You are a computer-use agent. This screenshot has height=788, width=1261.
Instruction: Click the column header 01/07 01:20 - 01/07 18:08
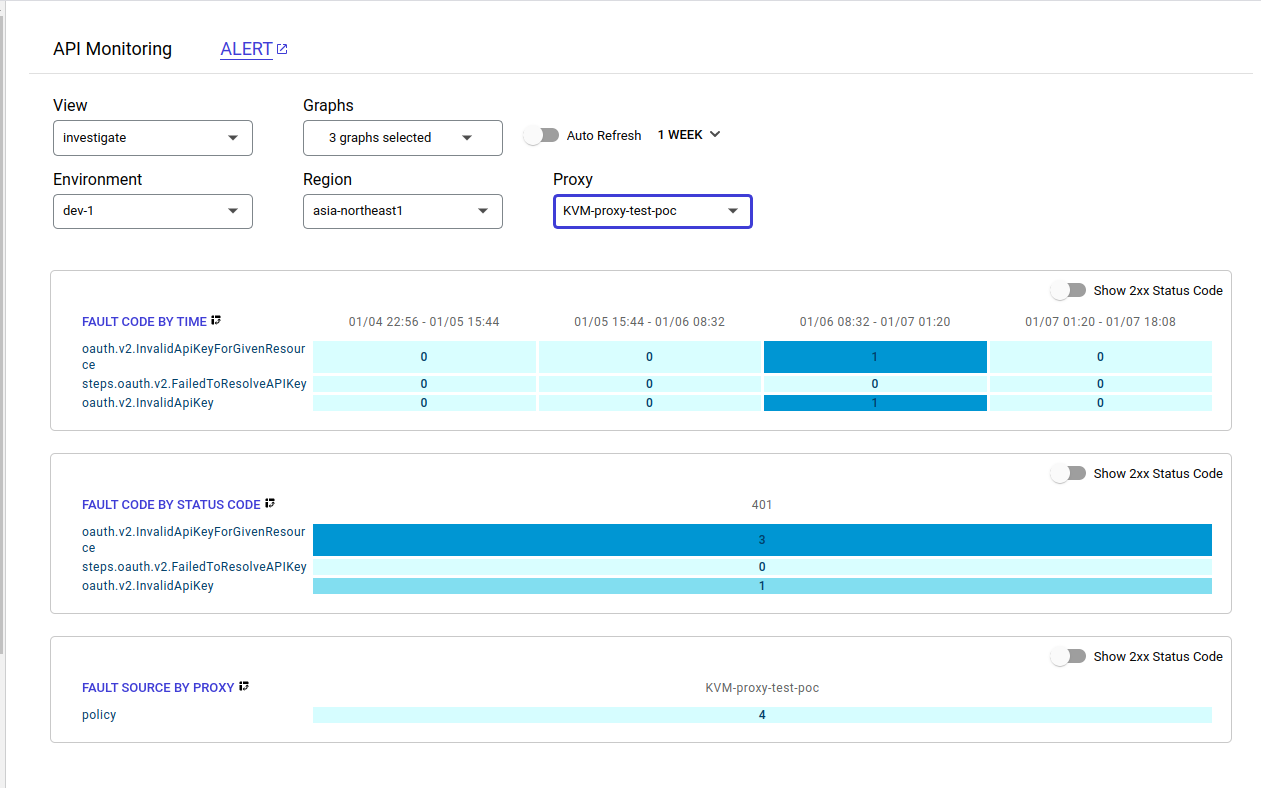pyautogui.click(x=1100, y=322)
